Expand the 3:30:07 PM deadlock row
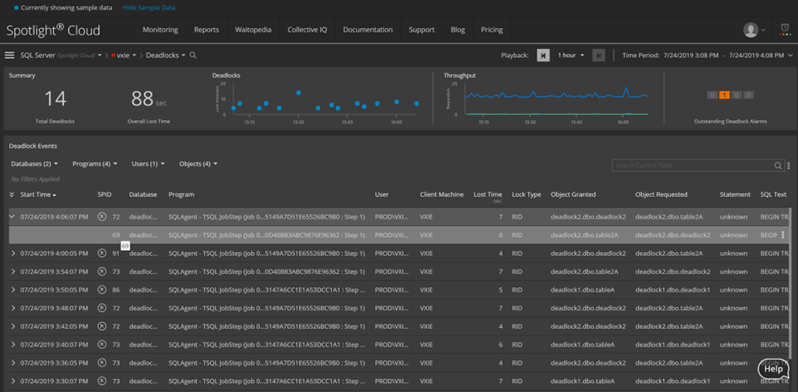Viewport: 798px width, 392px height. (x=13, y=381)
